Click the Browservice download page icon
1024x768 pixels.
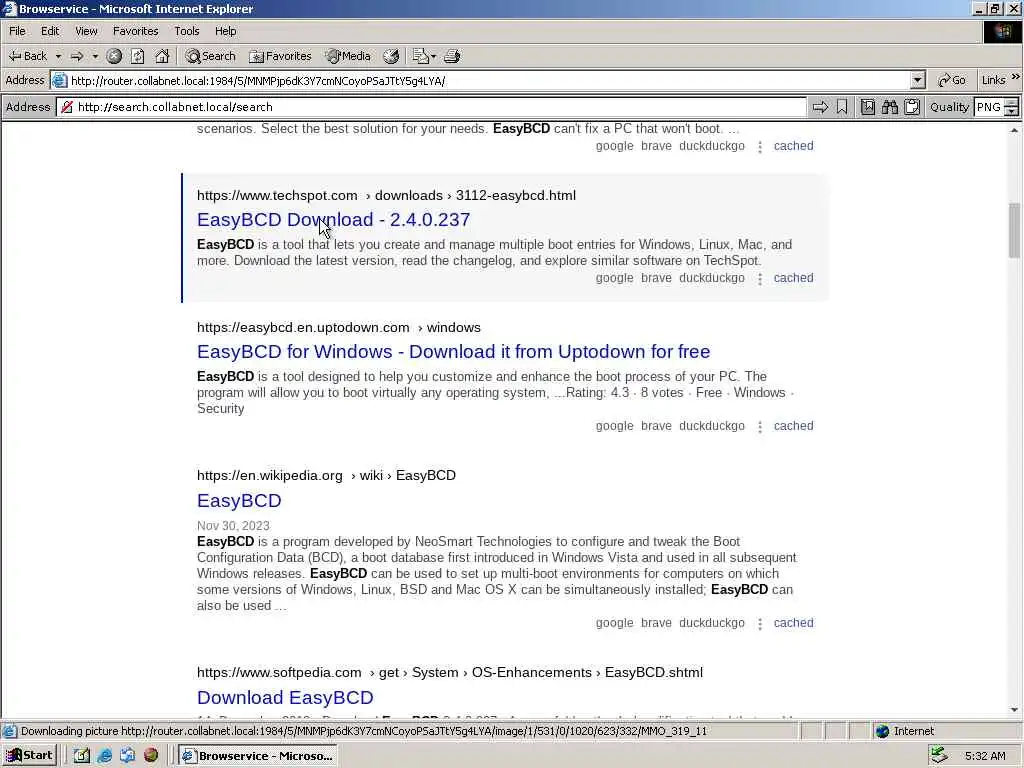[867, 107]
